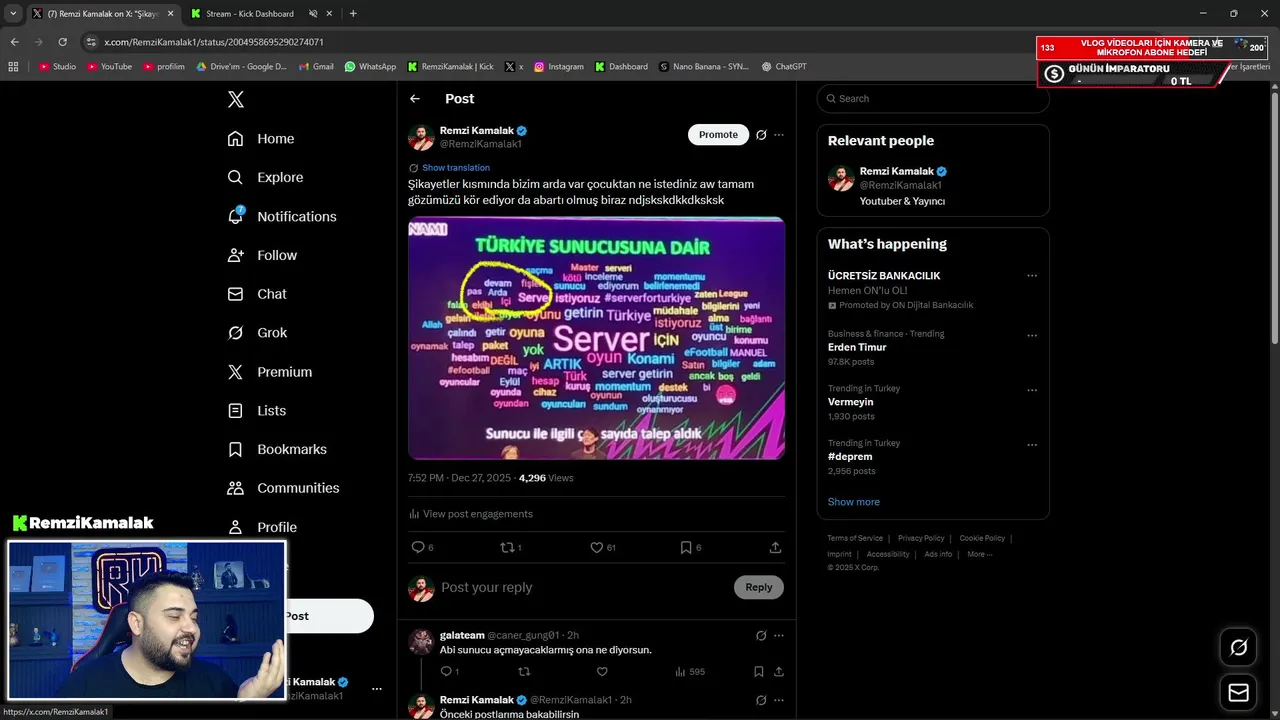Open more options for Vermeyin trend
The height and width of the screenshot is (720, 1280).
click(x=1032, y=390)
